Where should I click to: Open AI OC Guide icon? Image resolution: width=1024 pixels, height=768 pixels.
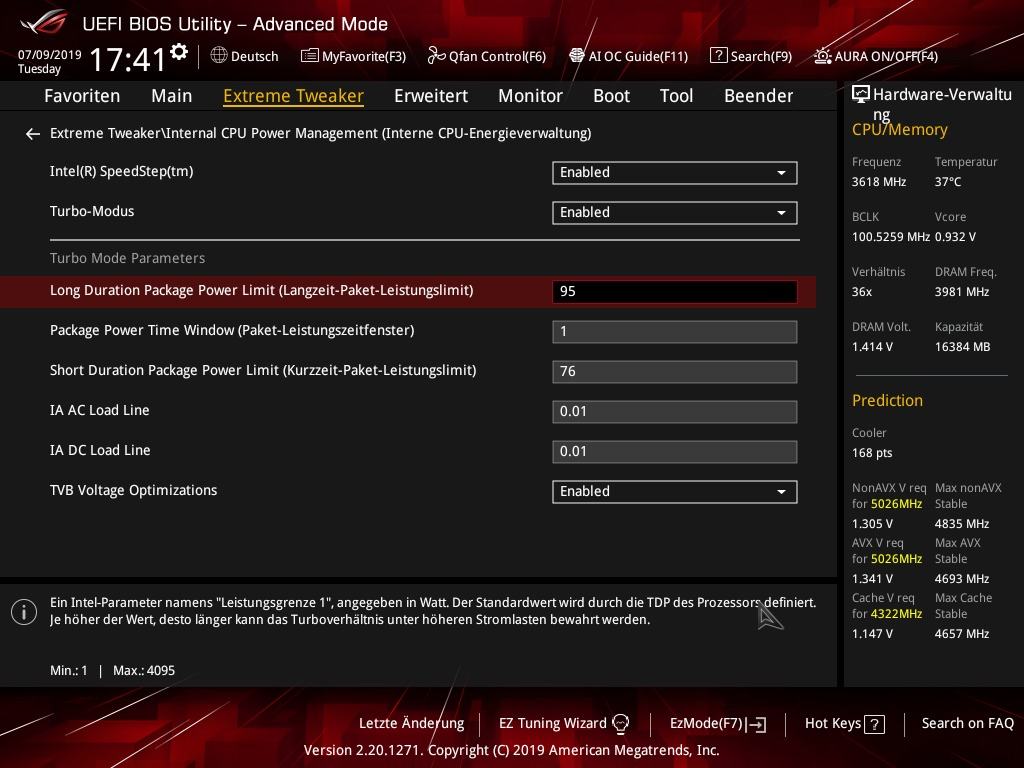pyautogui.click(x=577, y=56)
